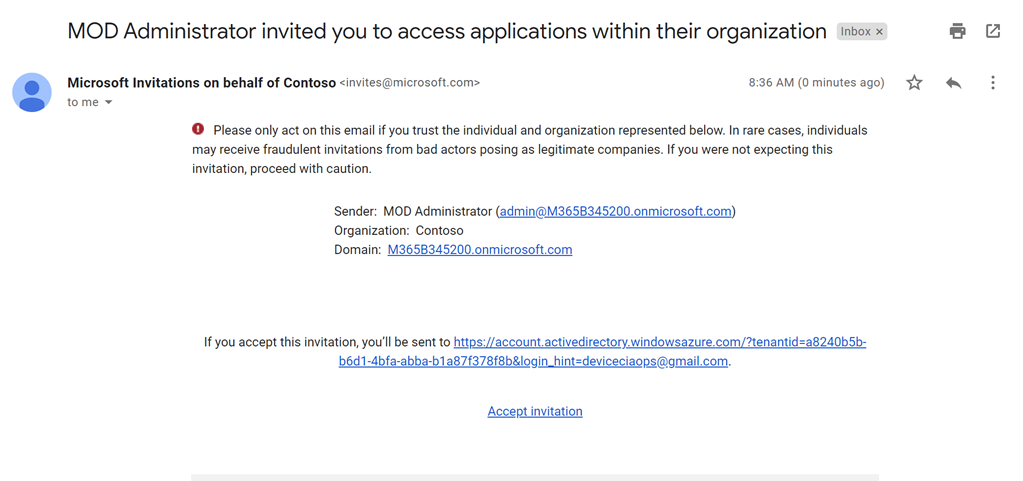
Task: Print this email using the printer icon
Action: 957,31
